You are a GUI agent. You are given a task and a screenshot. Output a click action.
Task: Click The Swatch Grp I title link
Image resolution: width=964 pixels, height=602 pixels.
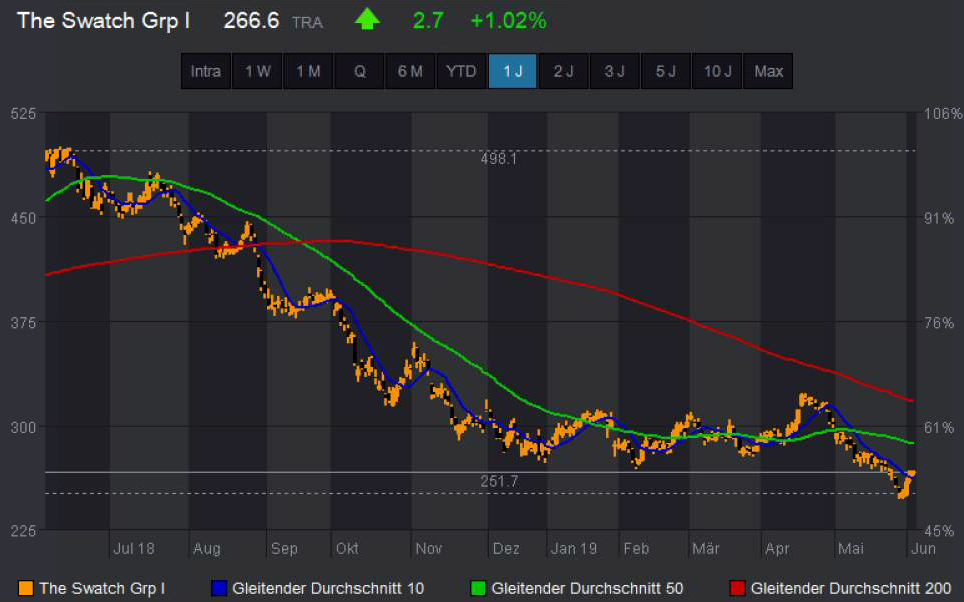pos(102,21)
